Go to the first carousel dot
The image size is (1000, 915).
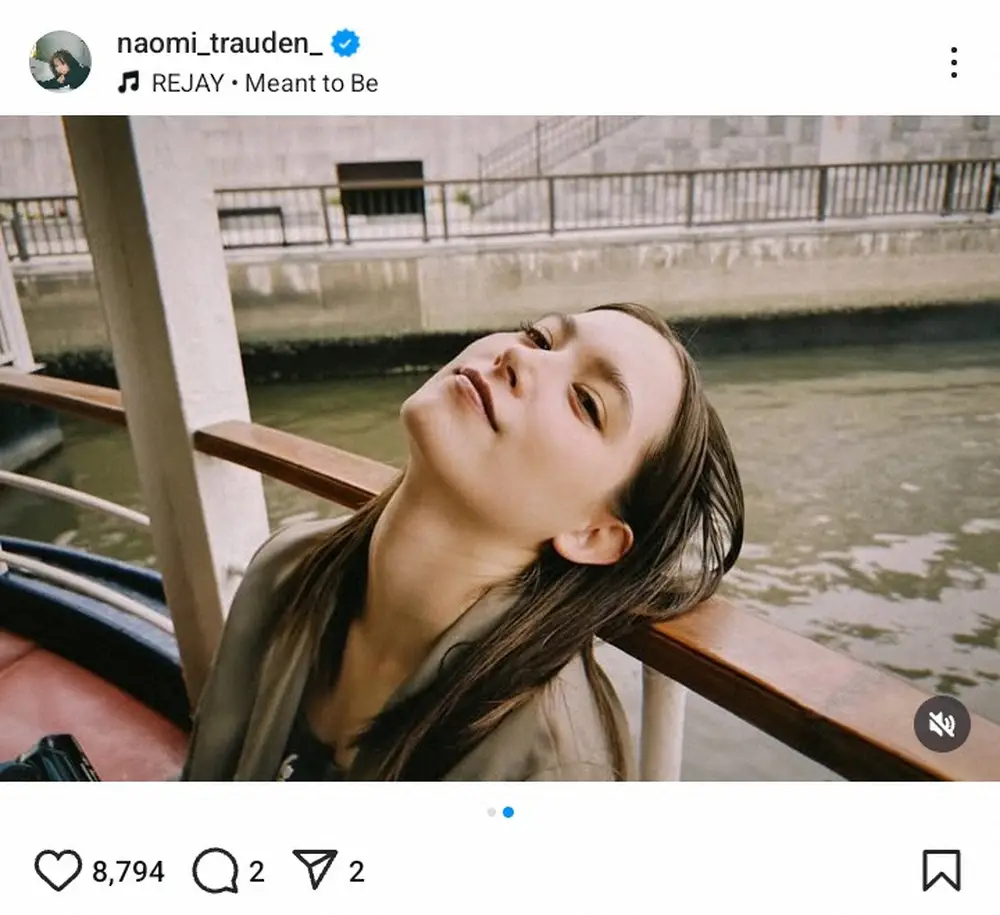(x=491, y=812)
